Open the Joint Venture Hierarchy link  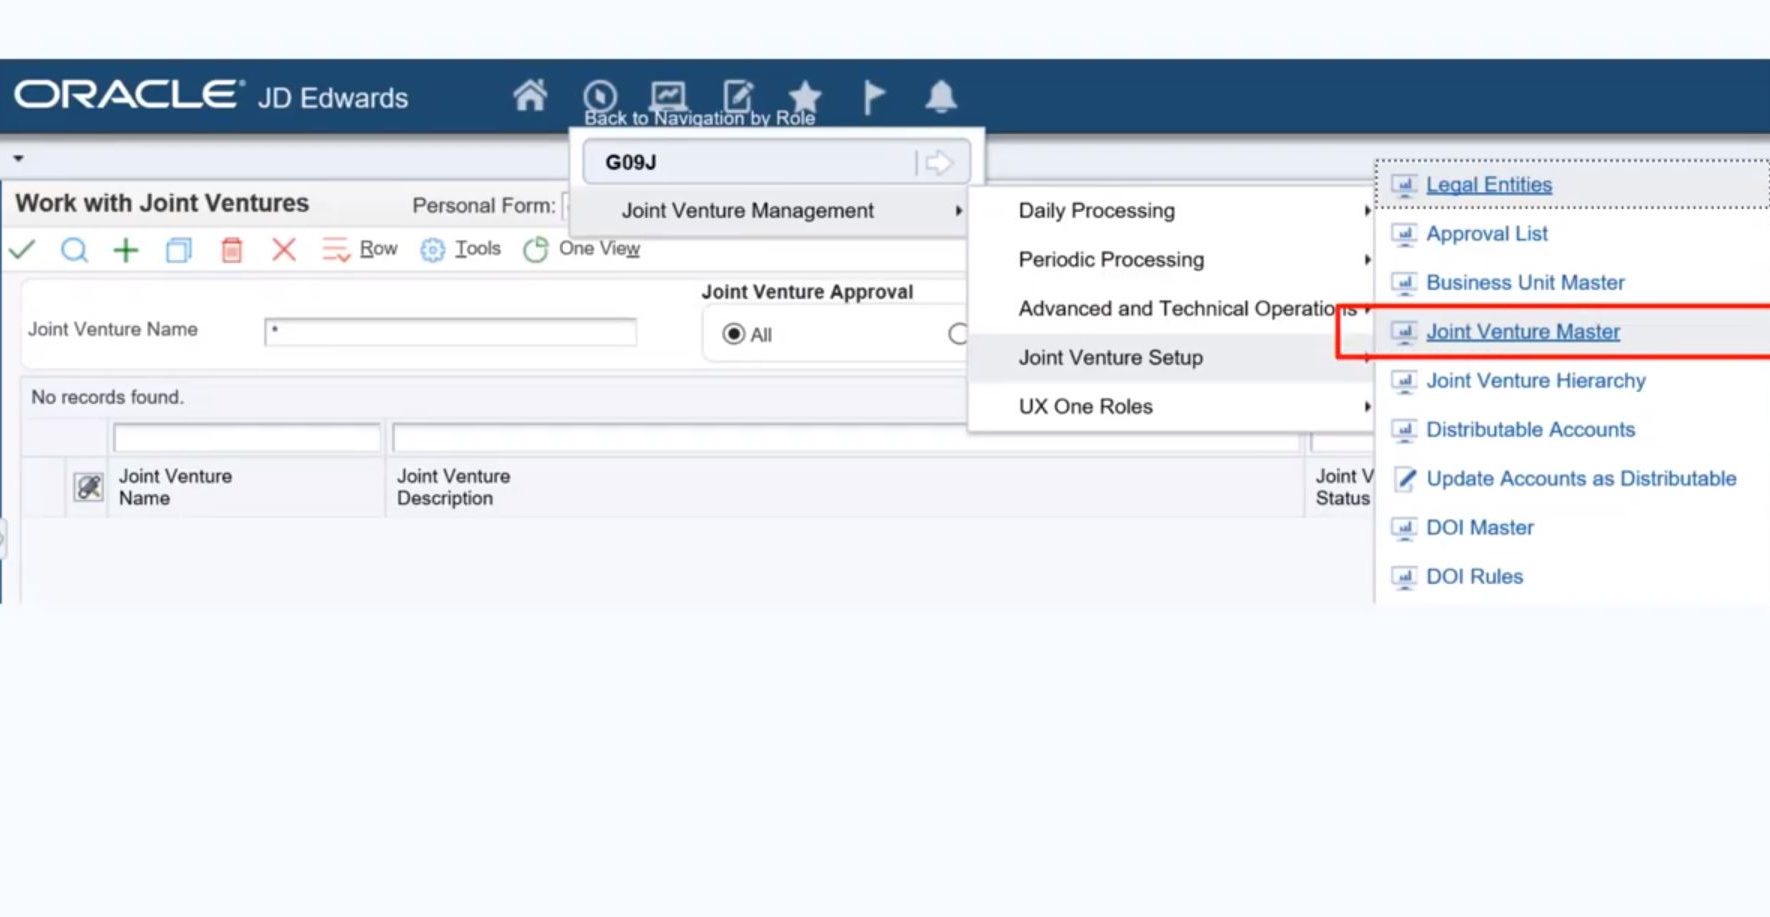click(x=1536, y=381)
